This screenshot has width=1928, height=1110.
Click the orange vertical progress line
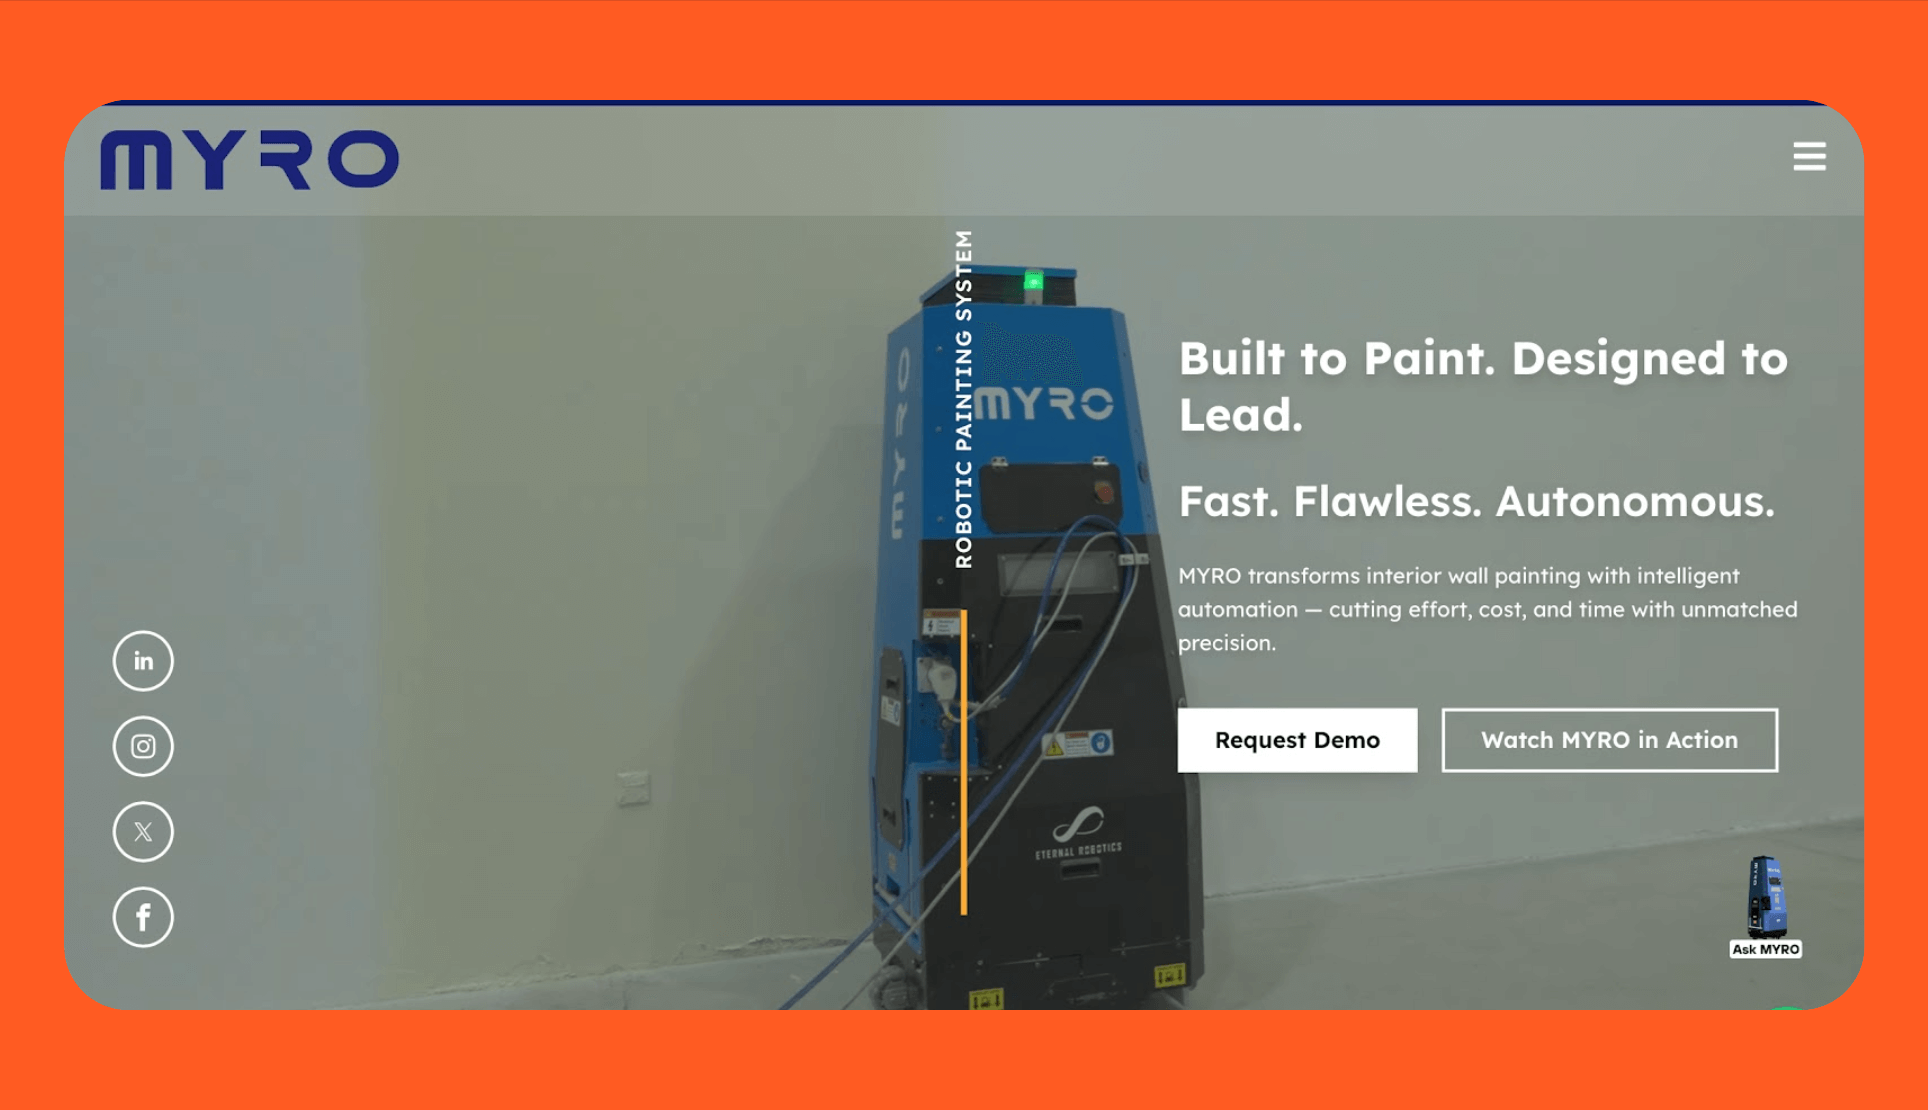pos(964,762)
